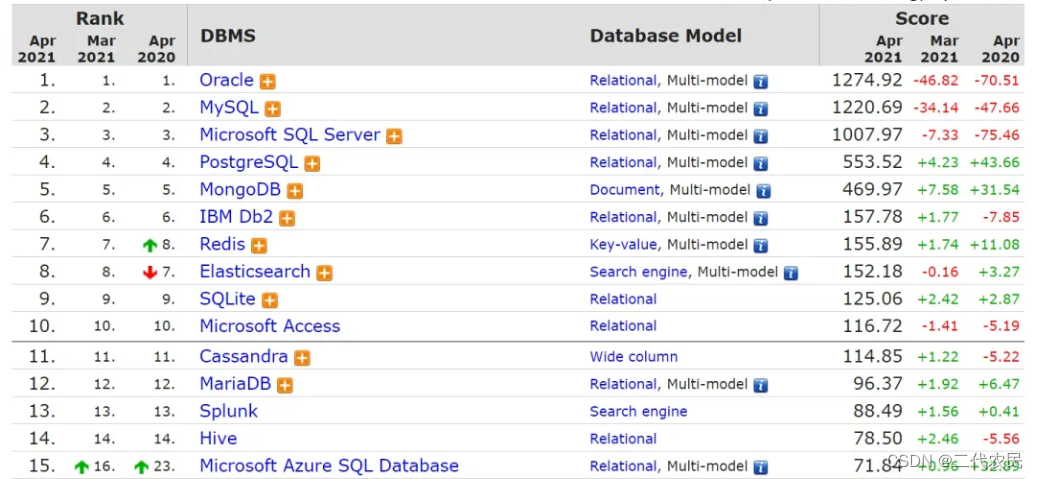Click the info icon in Oracle row
This screenshot has height=479, width=1038.
click(761, 81)
